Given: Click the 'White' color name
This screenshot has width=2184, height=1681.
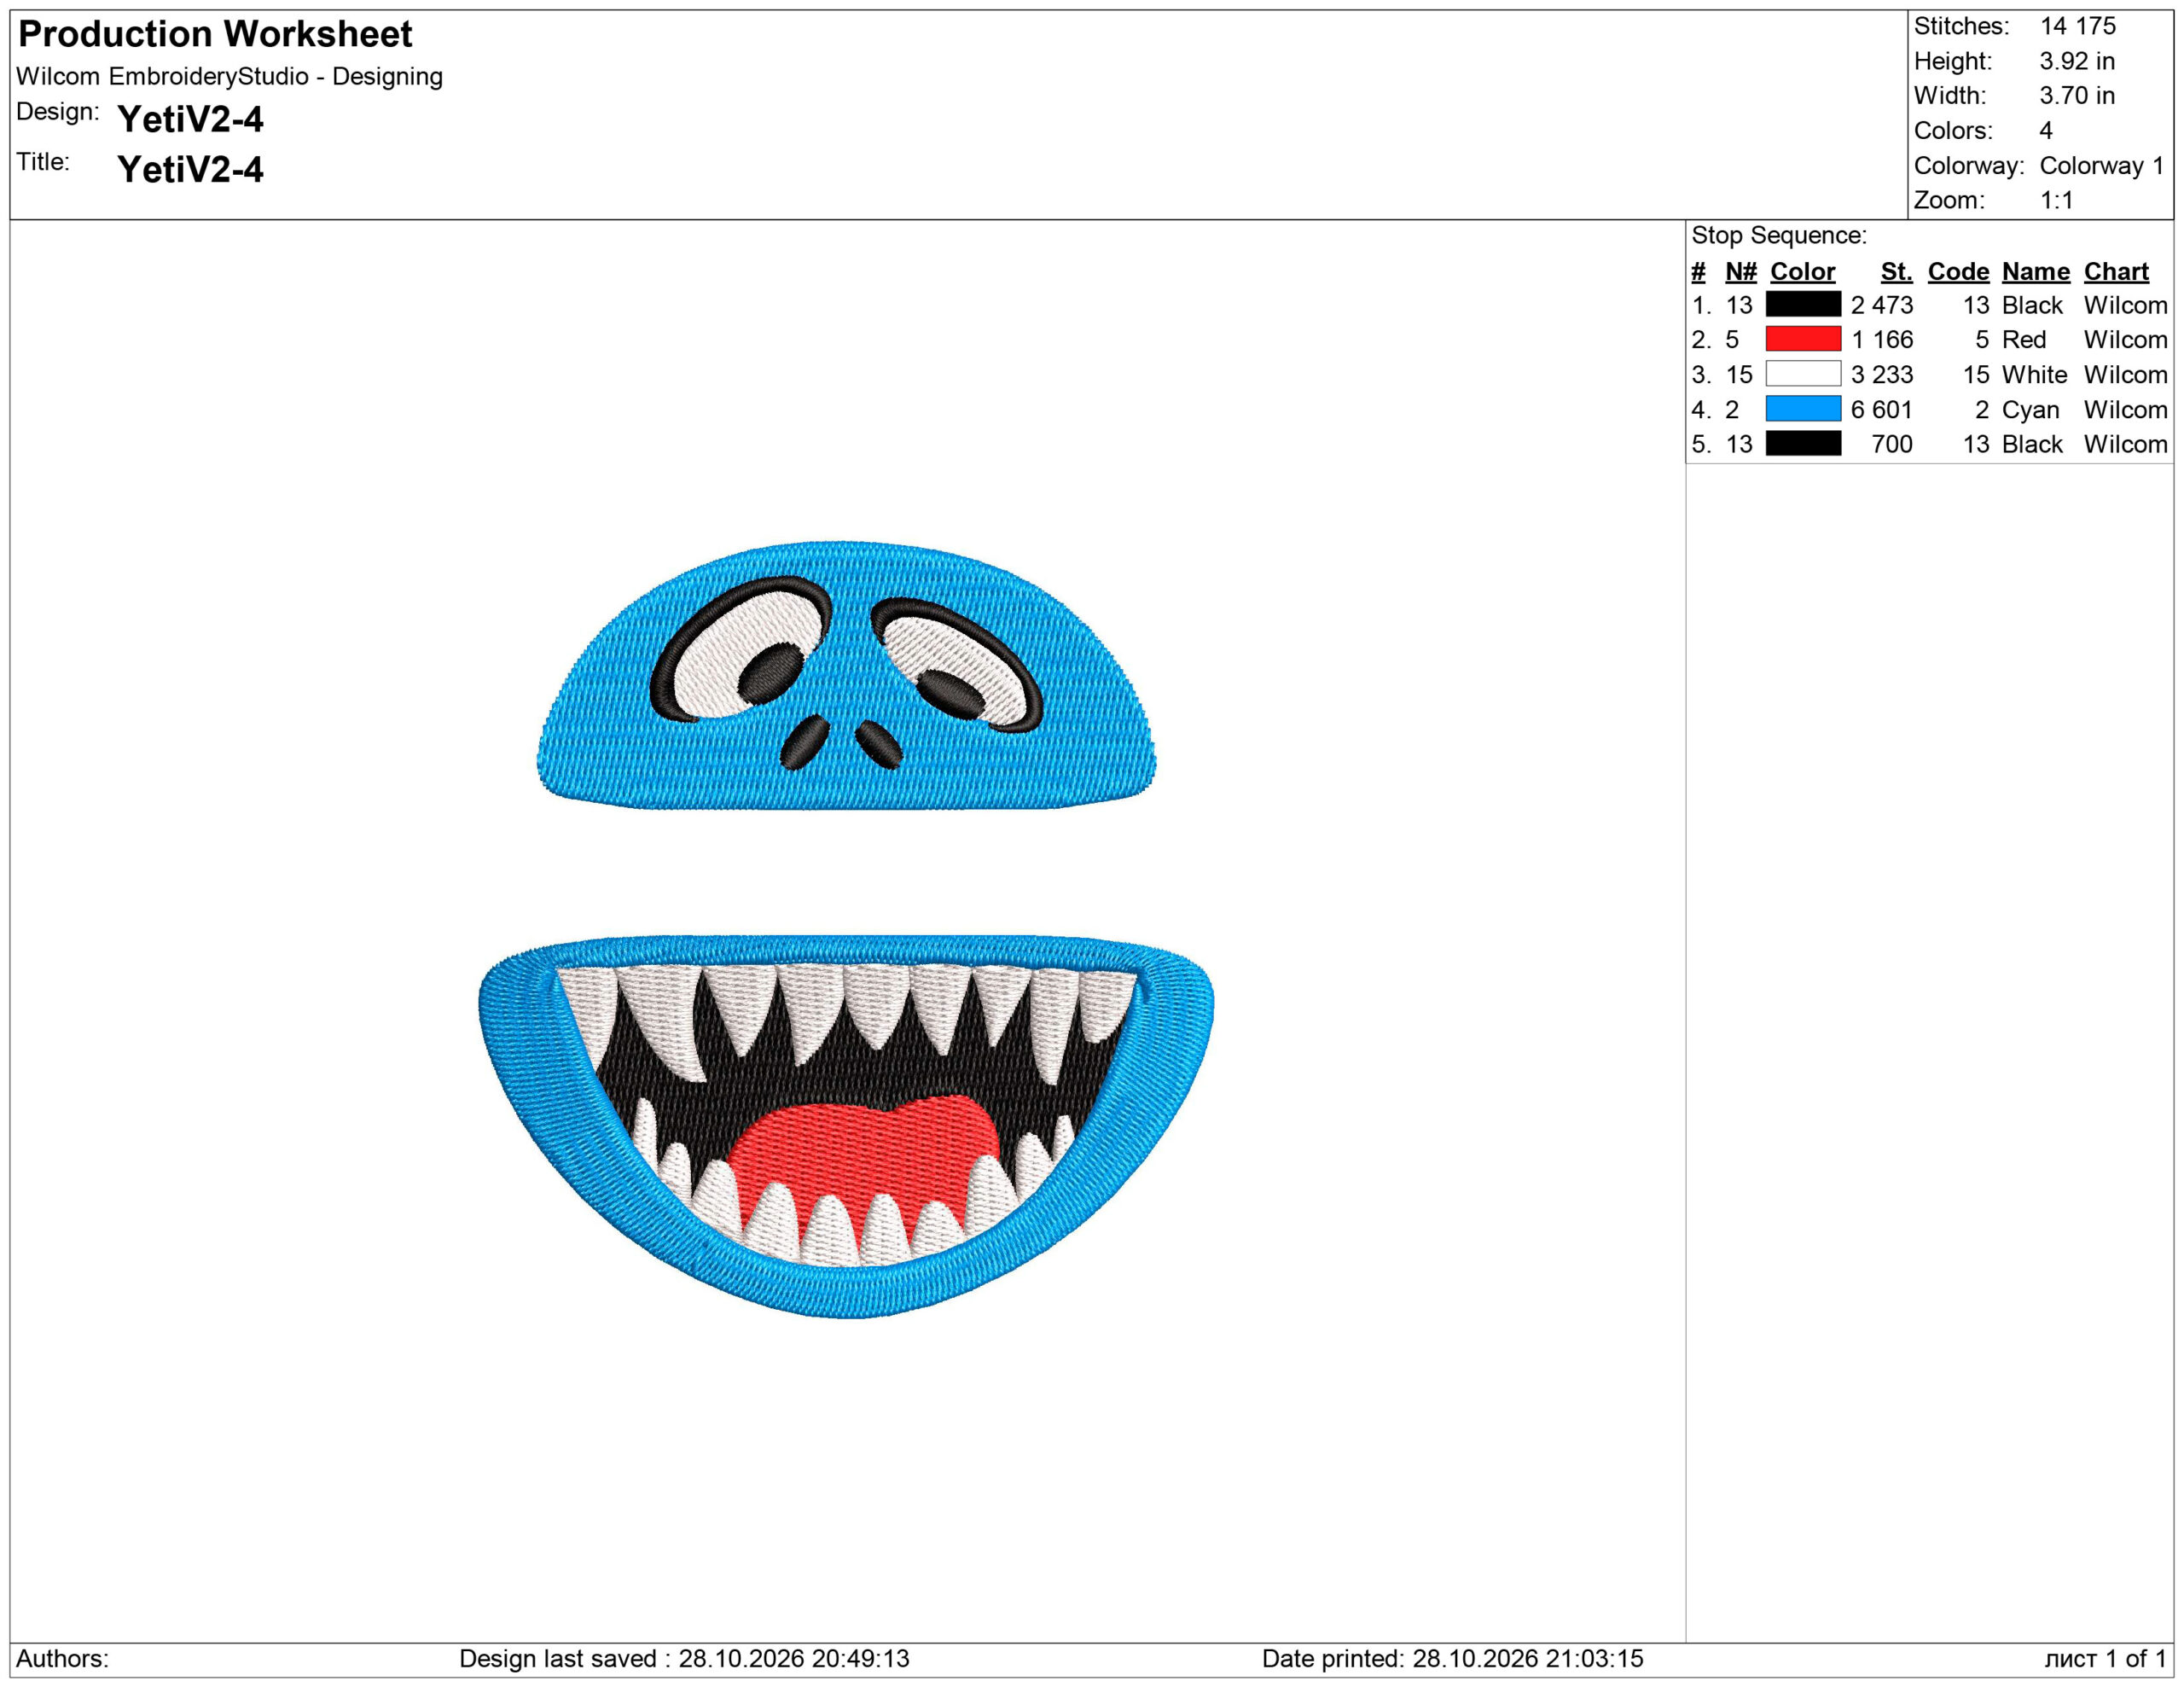Looking at the screenshot, I should point(2034,375).
